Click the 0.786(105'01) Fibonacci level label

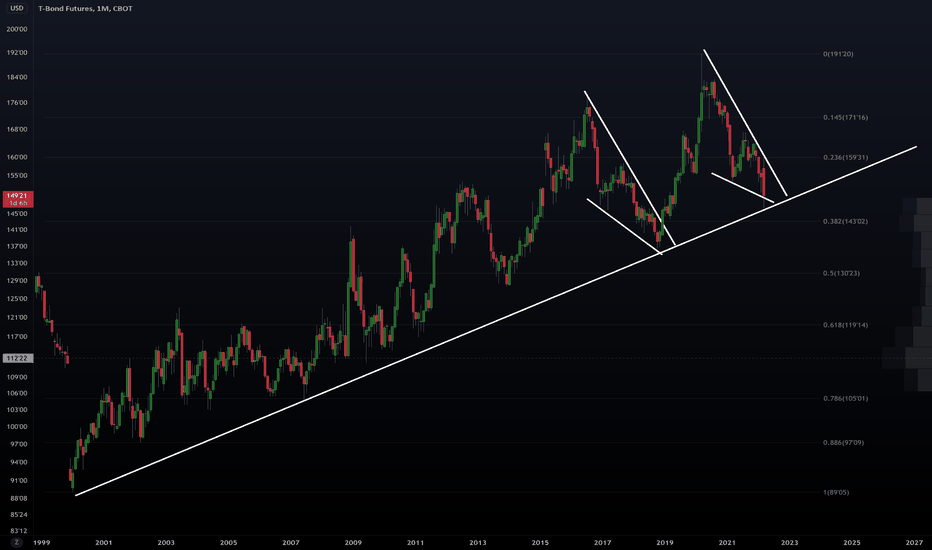click(x=845, y=398)
